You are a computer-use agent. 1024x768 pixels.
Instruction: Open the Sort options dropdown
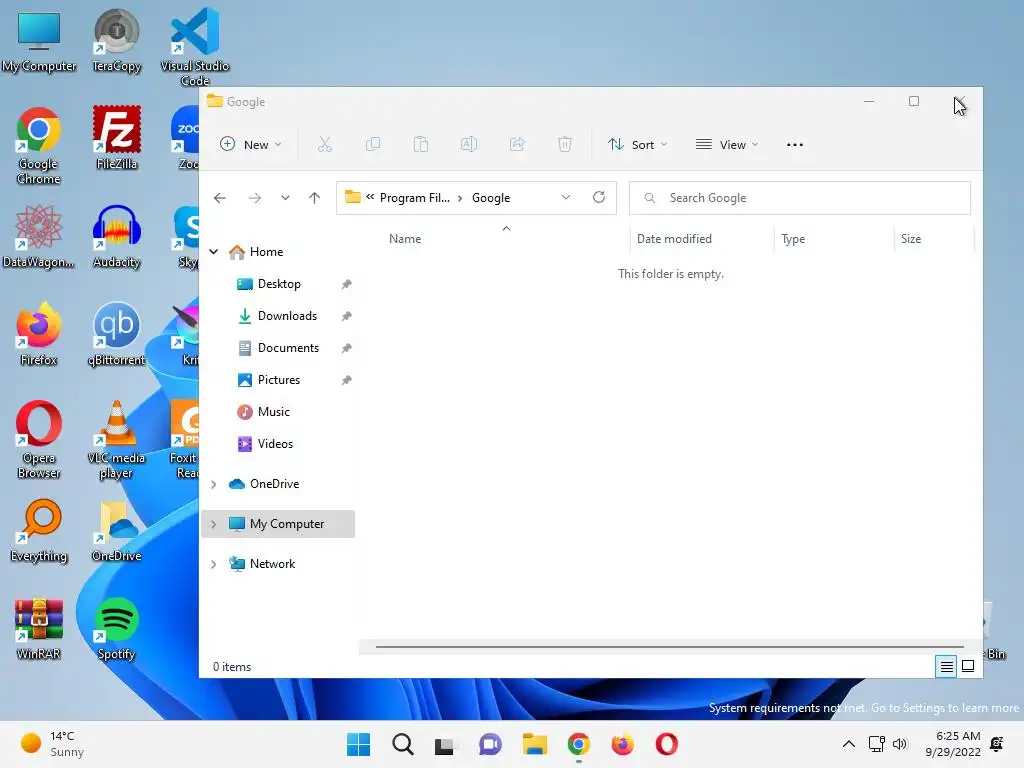[637, 144]
